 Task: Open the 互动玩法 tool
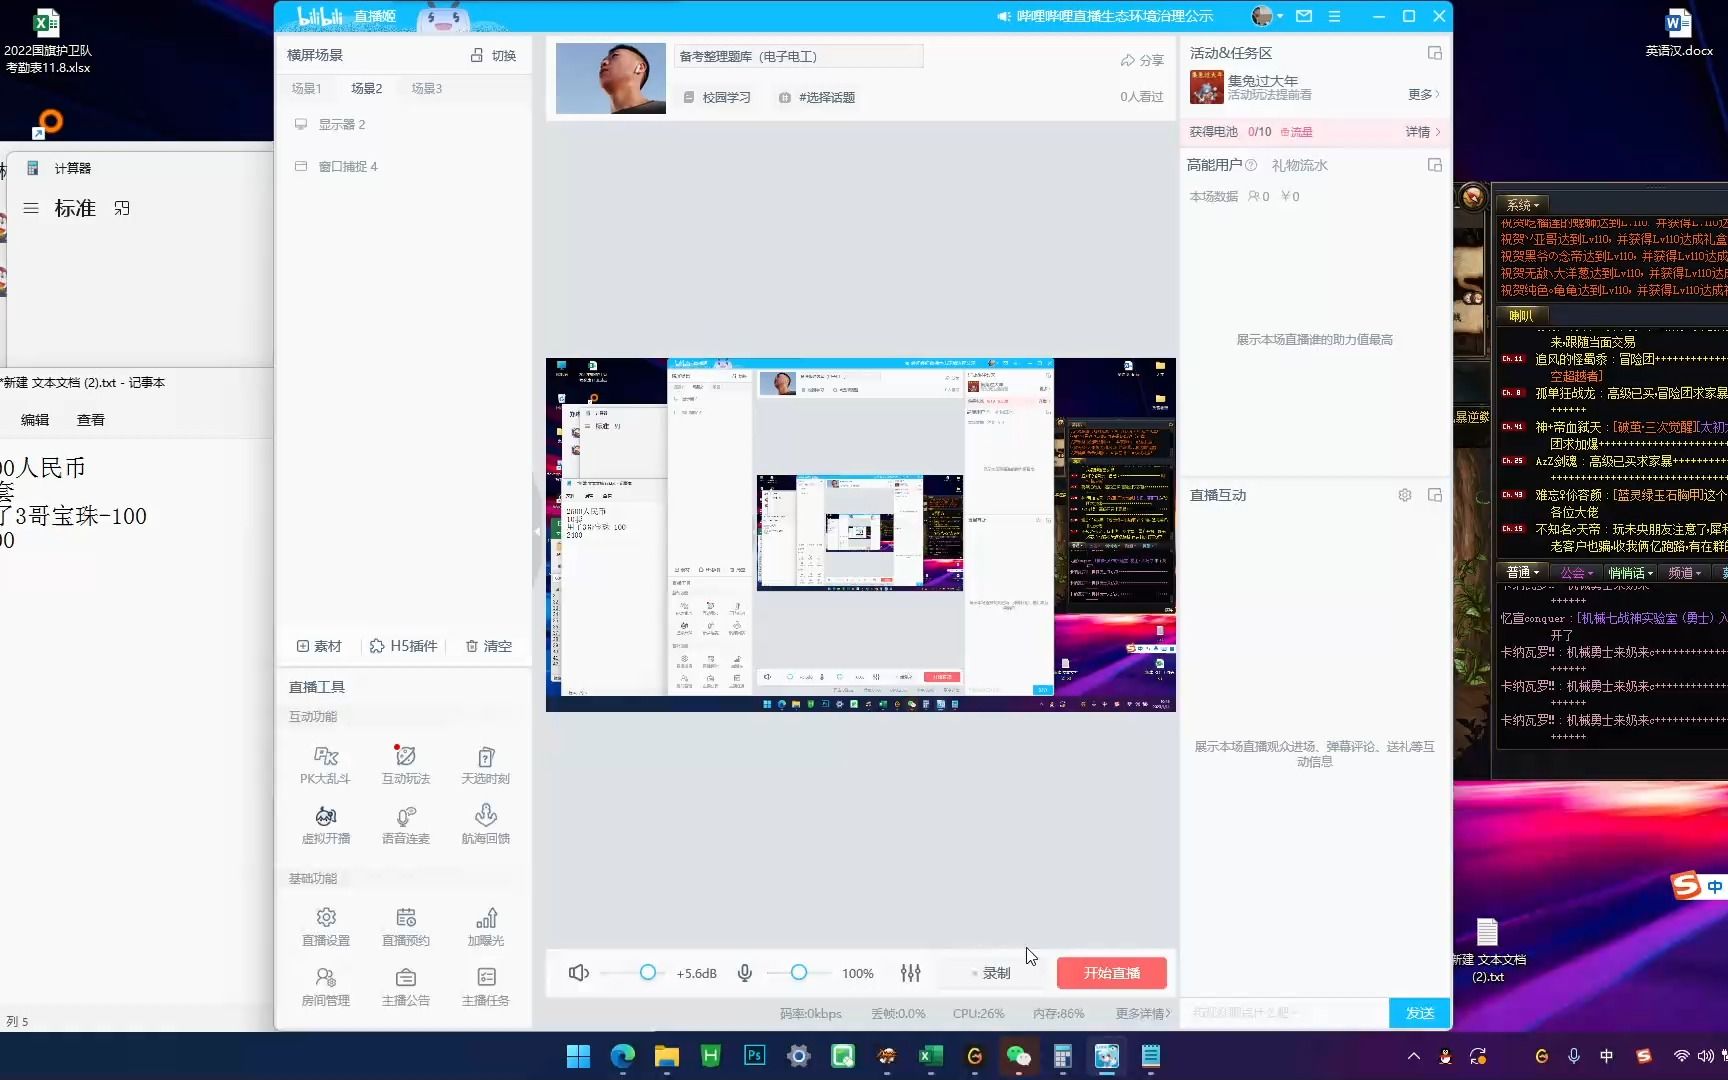pos(406,765)
